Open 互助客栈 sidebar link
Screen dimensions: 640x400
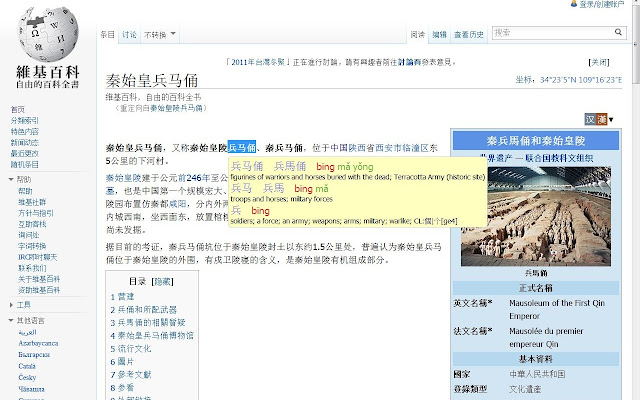tap(32, 224)
